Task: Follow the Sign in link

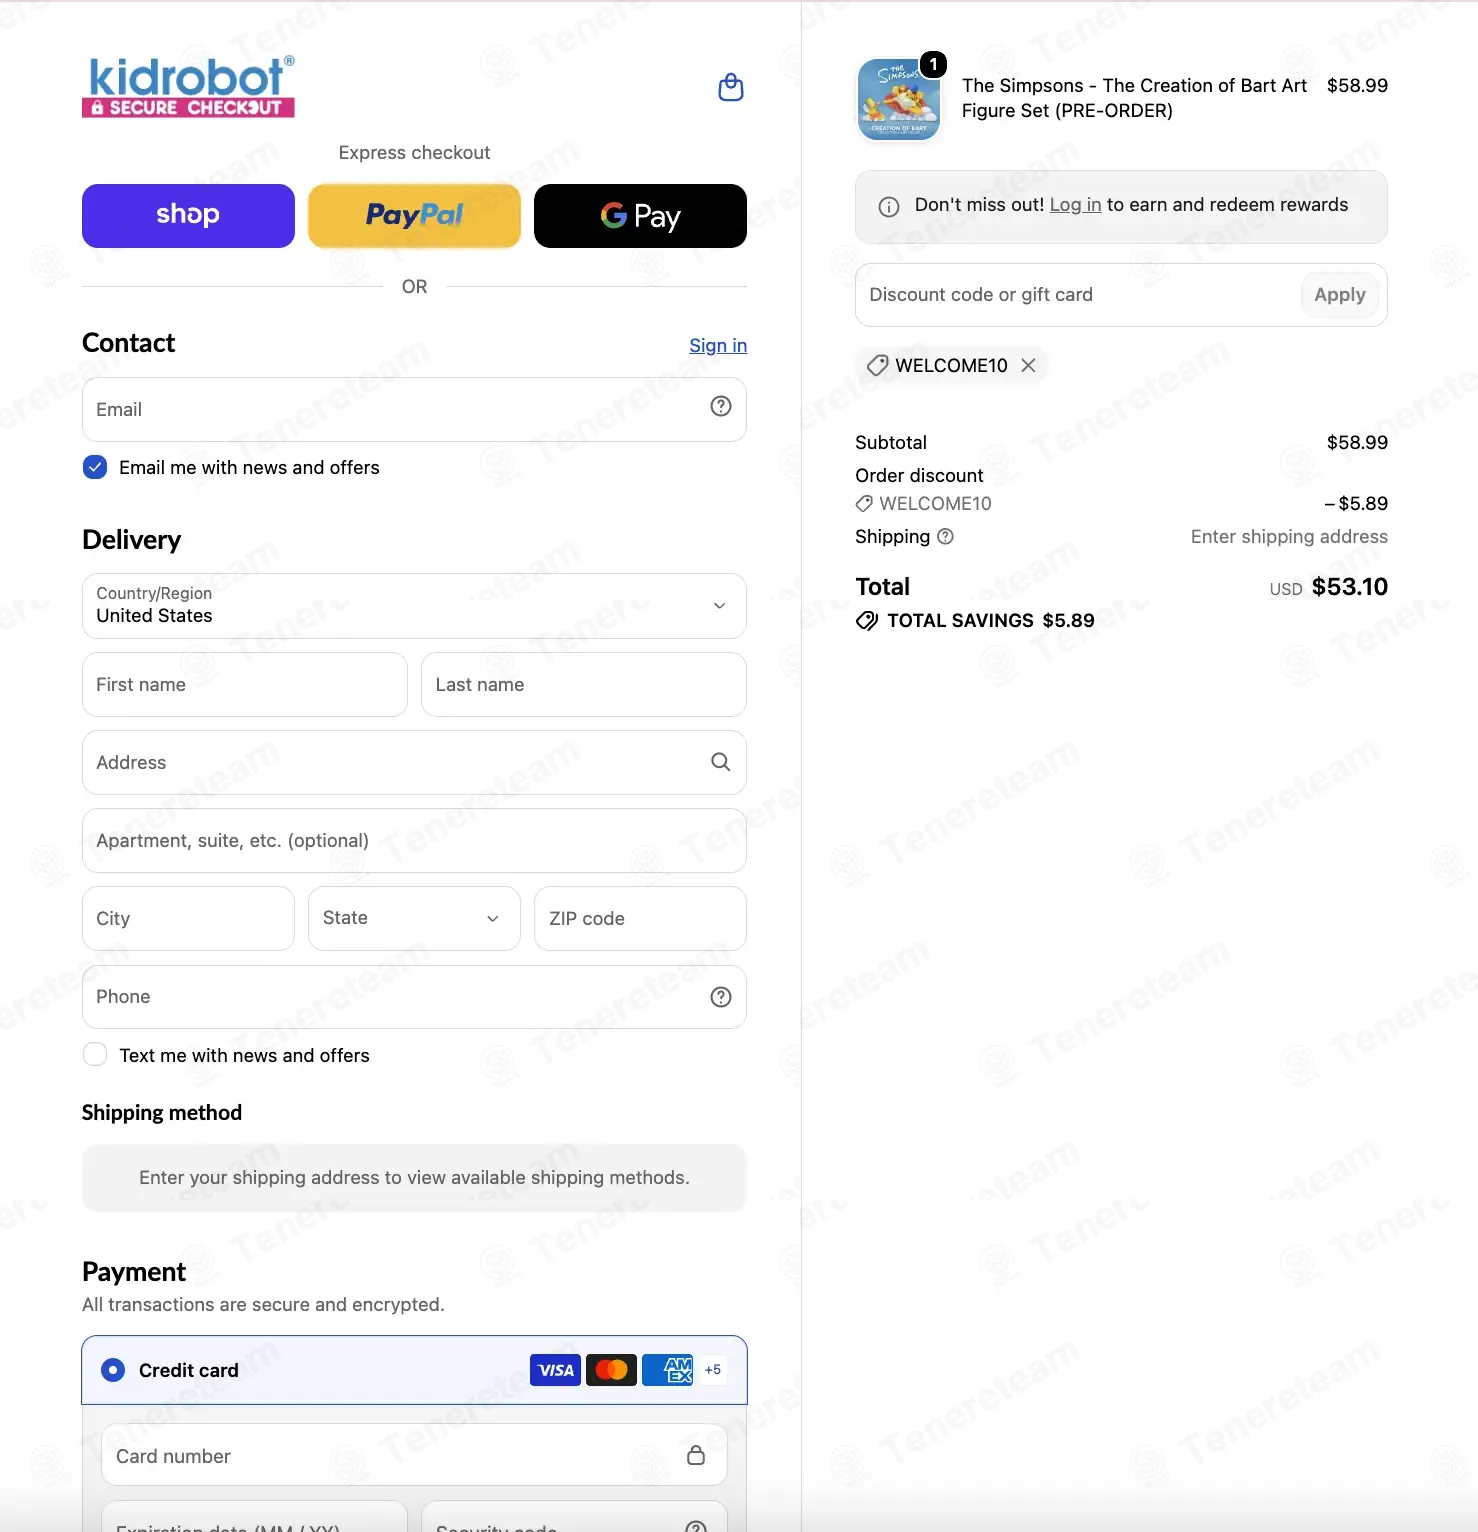Action: click(x=718, y=345)
